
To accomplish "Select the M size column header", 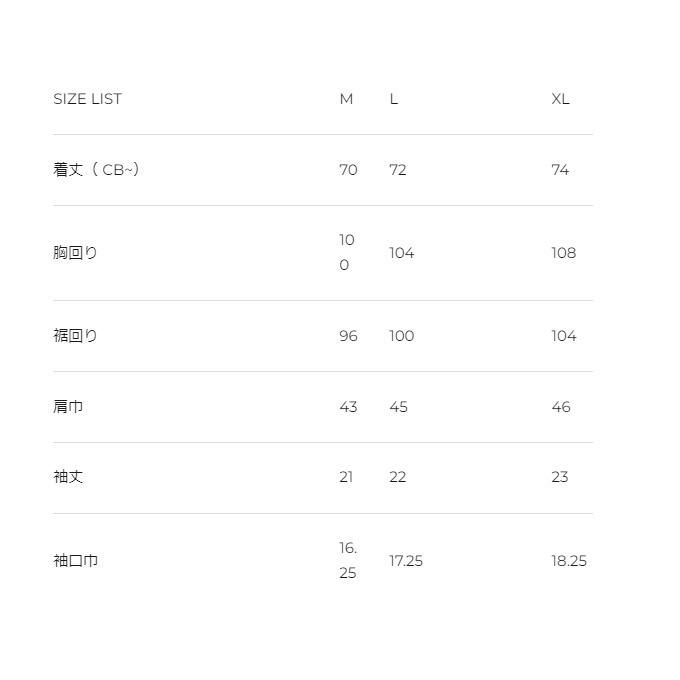I will coord(346,99).
